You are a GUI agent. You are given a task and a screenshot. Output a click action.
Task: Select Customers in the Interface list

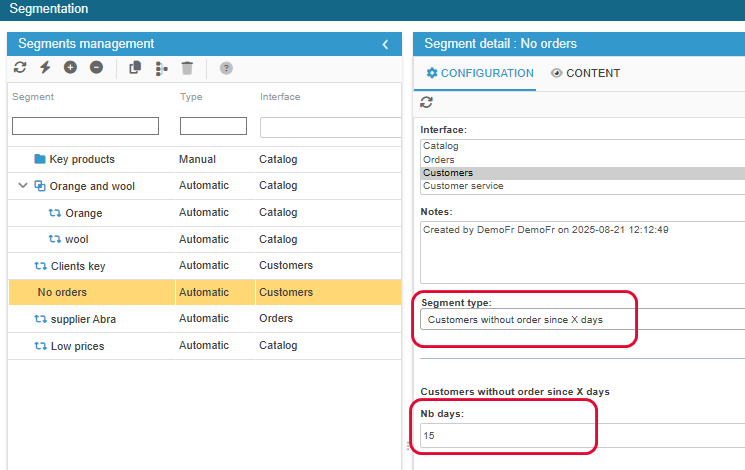click(583, 173)
